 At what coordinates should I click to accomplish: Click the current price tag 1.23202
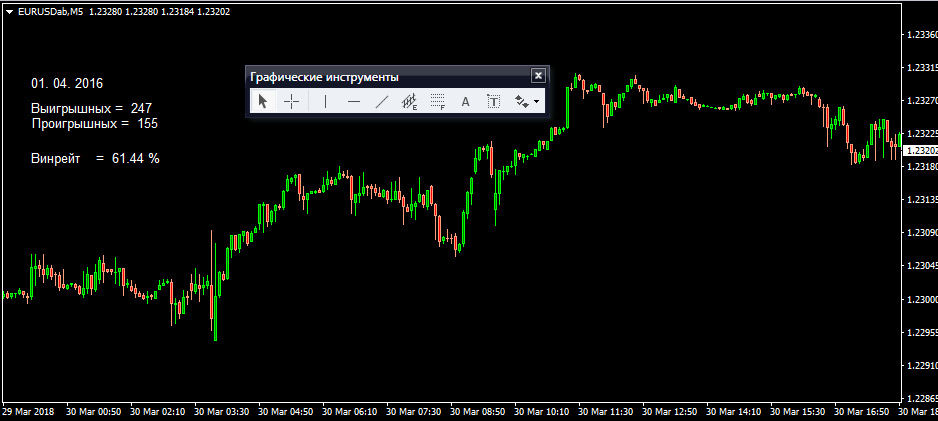(921, 150)
